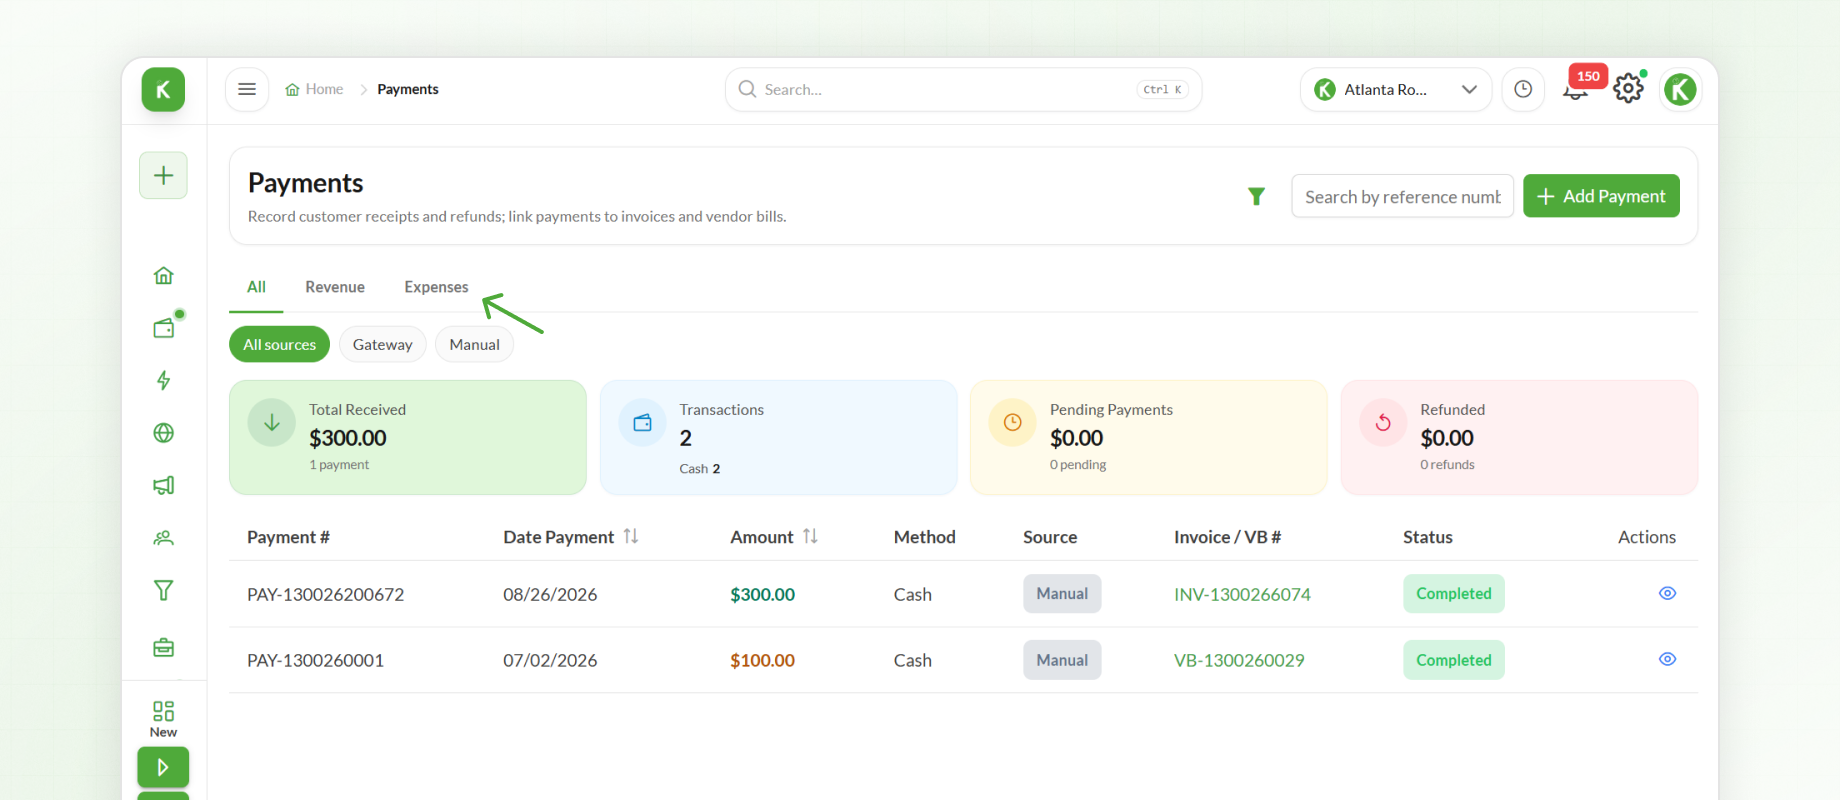This screenshot has width=1840, height=800.
Task: Open the clock history icon
Action: pos(1523,90)
